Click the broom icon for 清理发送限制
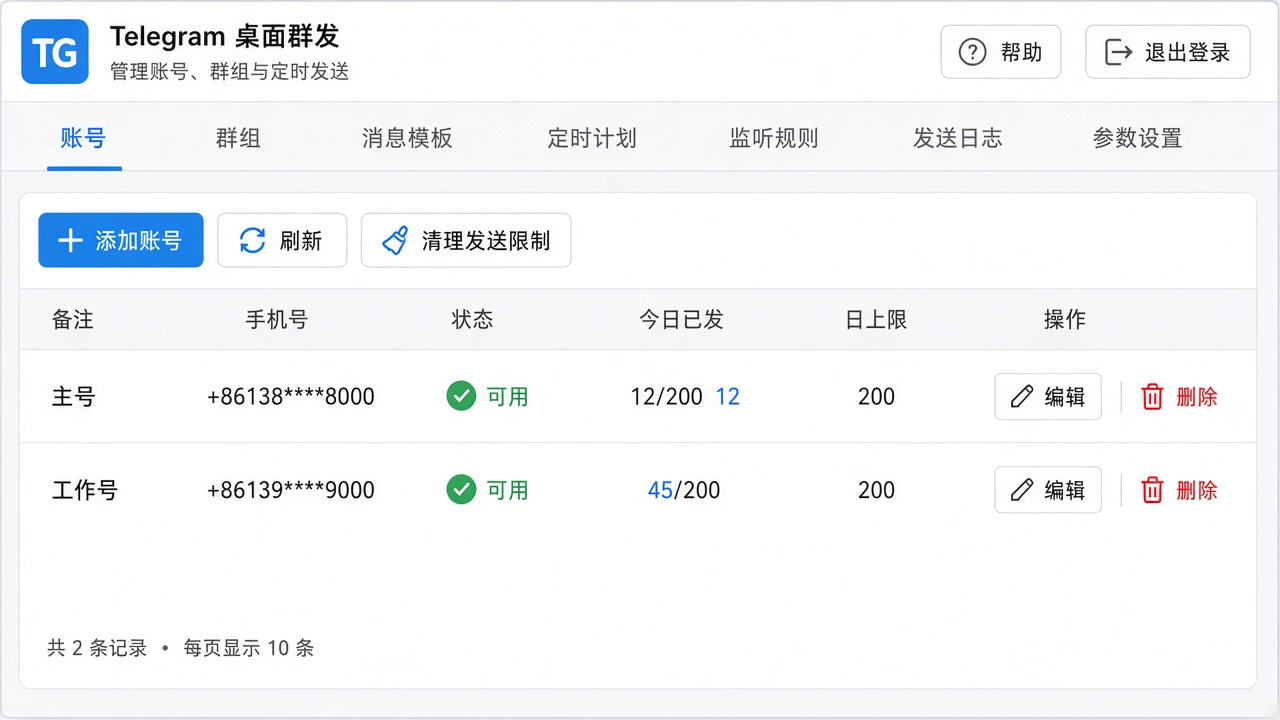Screen dimensions: 1280x720 click(396, 240)
